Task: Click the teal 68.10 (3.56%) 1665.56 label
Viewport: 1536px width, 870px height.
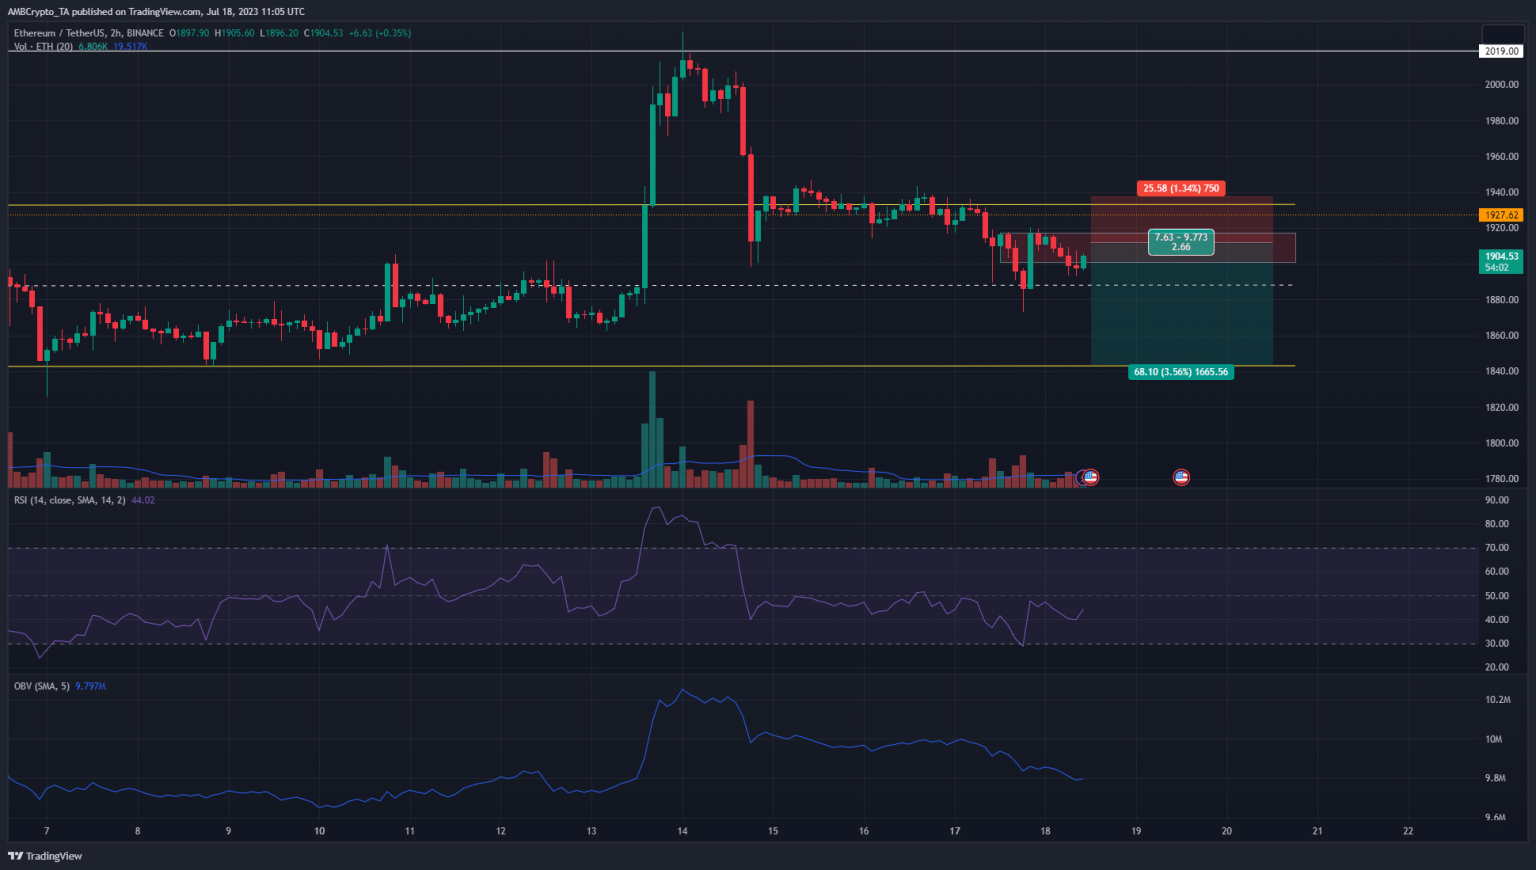Action: [x=1181, y=371]
